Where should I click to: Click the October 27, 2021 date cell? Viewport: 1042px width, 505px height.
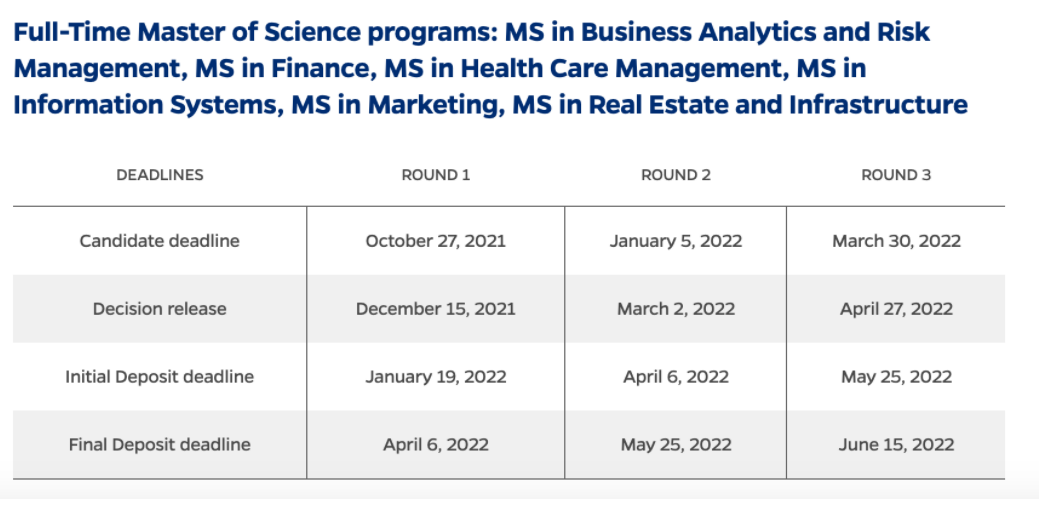[x=436, y=241]
